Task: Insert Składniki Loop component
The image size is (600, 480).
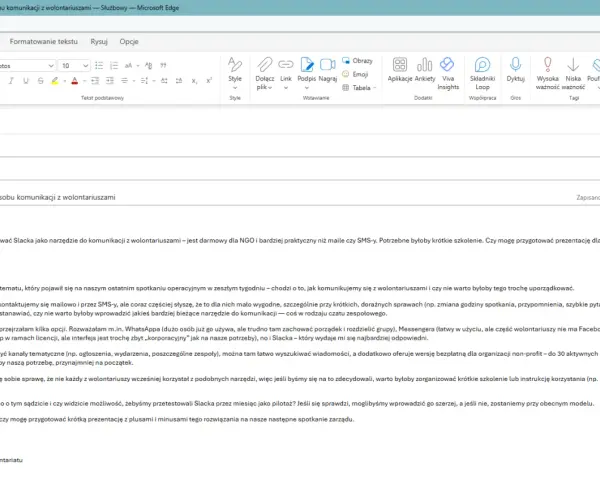Action: (x=482, y=73)
